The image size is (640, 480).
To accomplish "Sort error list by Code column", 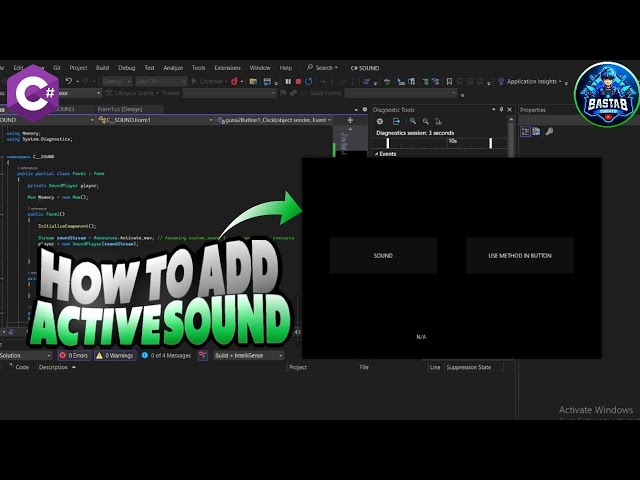I will coord(22,367).
